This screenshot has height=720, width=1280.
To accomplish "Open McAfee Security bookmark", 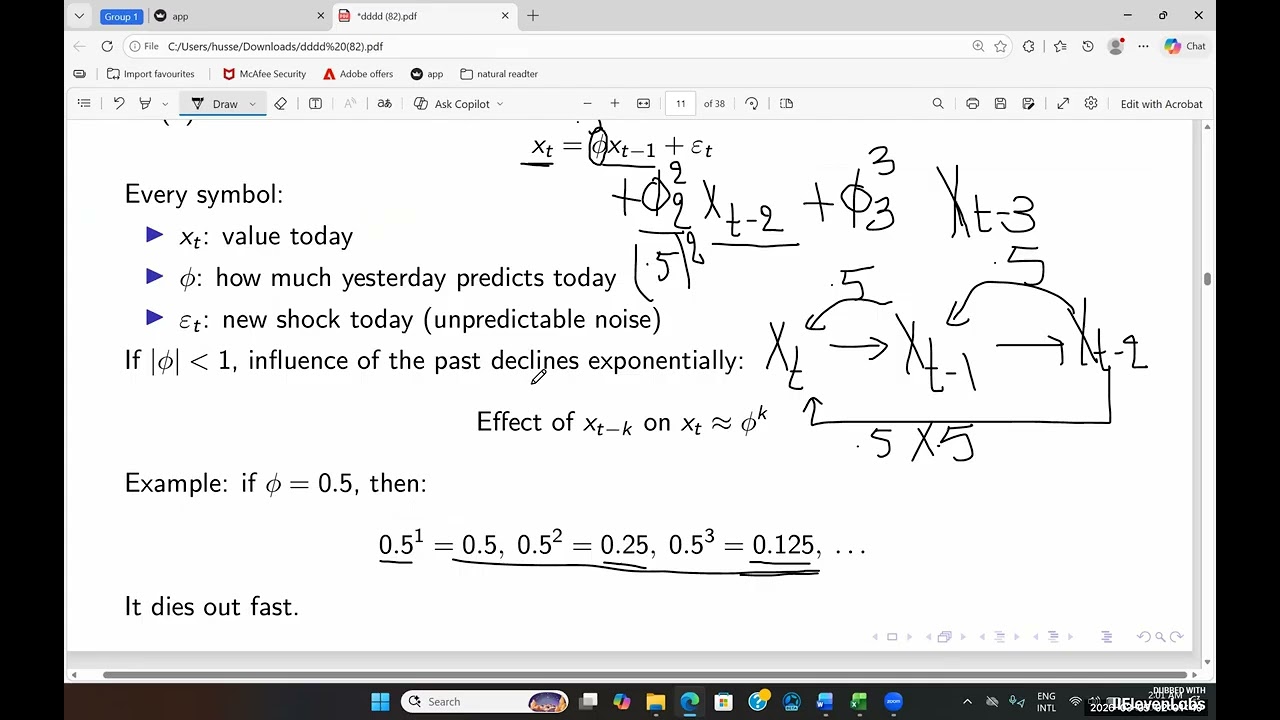I will (x=264, y=74).
